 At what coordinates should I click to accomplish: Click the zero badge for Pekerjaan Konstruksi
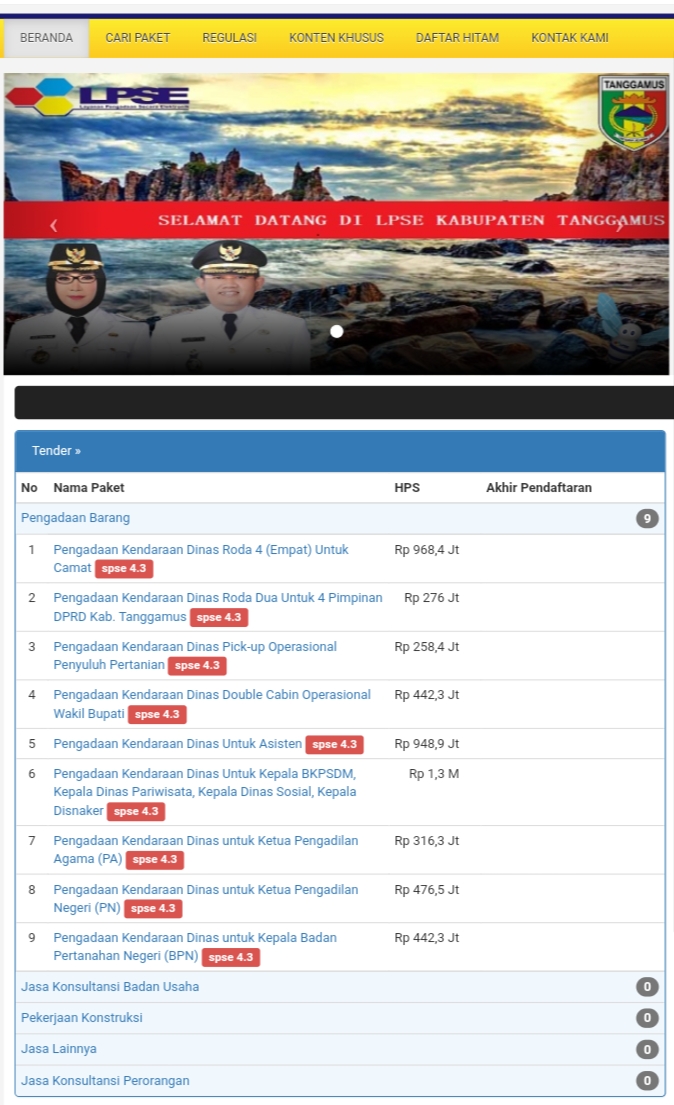pos(647,1018)
